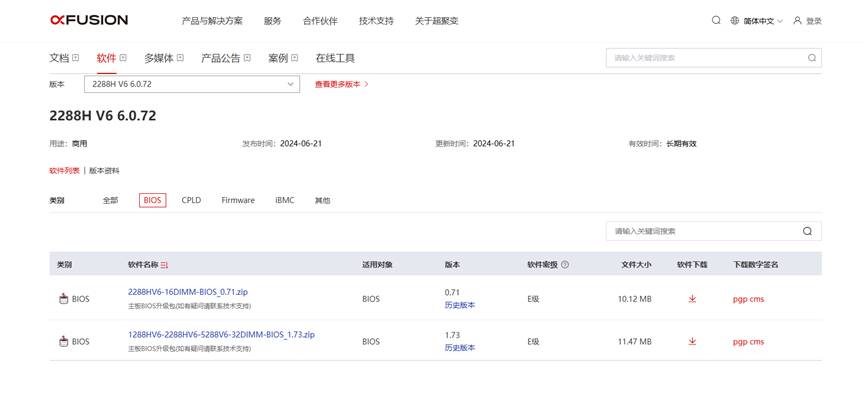Click the user login icon
The image size is (865, 399).
pos(797,20)
